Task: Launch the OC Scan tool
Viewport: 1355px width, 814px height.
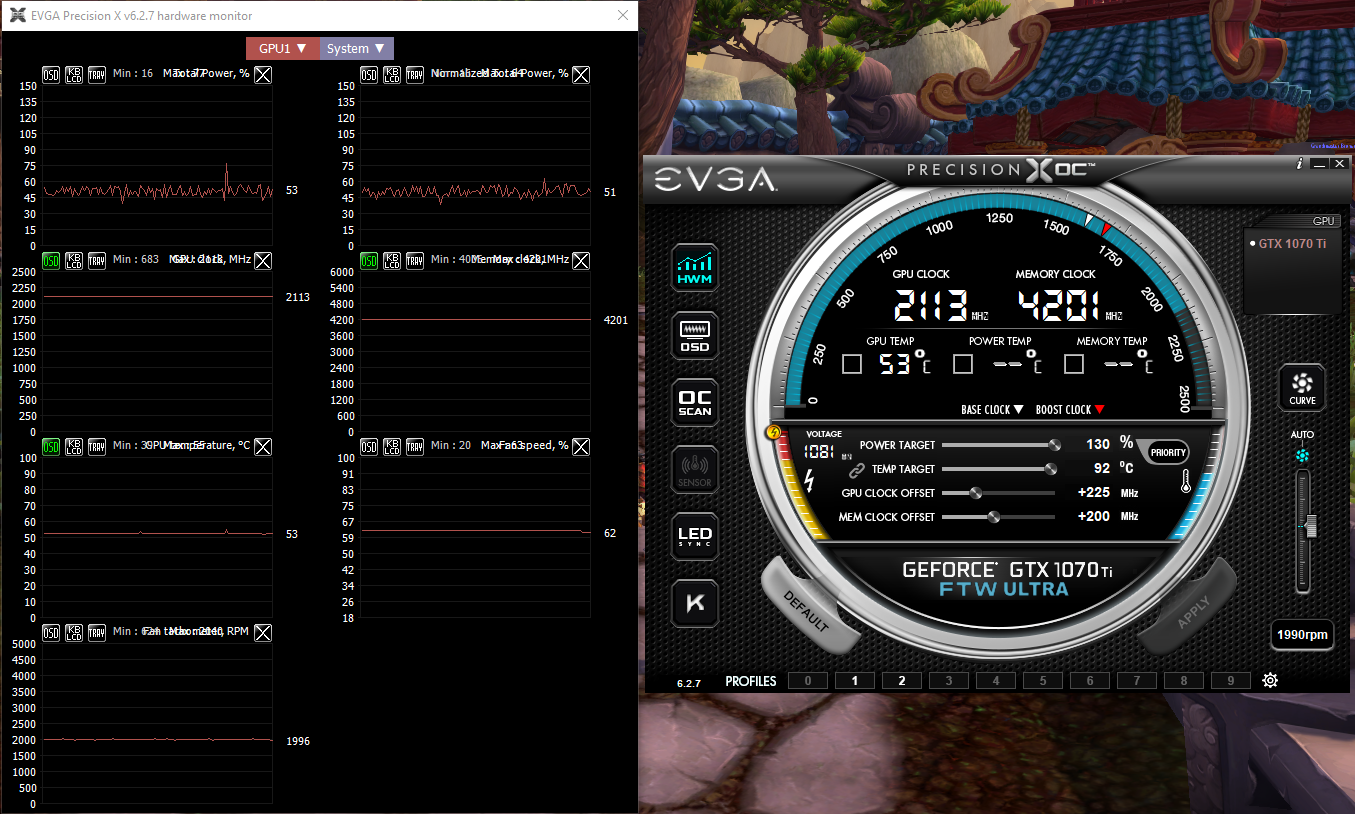Action: [x=695, y=402]
